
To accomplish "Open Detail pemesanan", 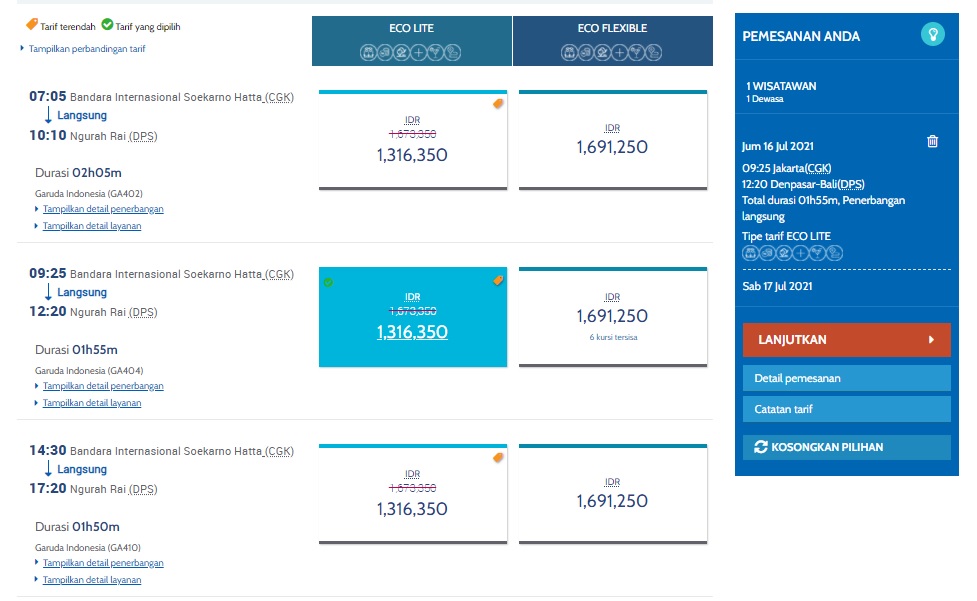I will [x=846, y=379].
